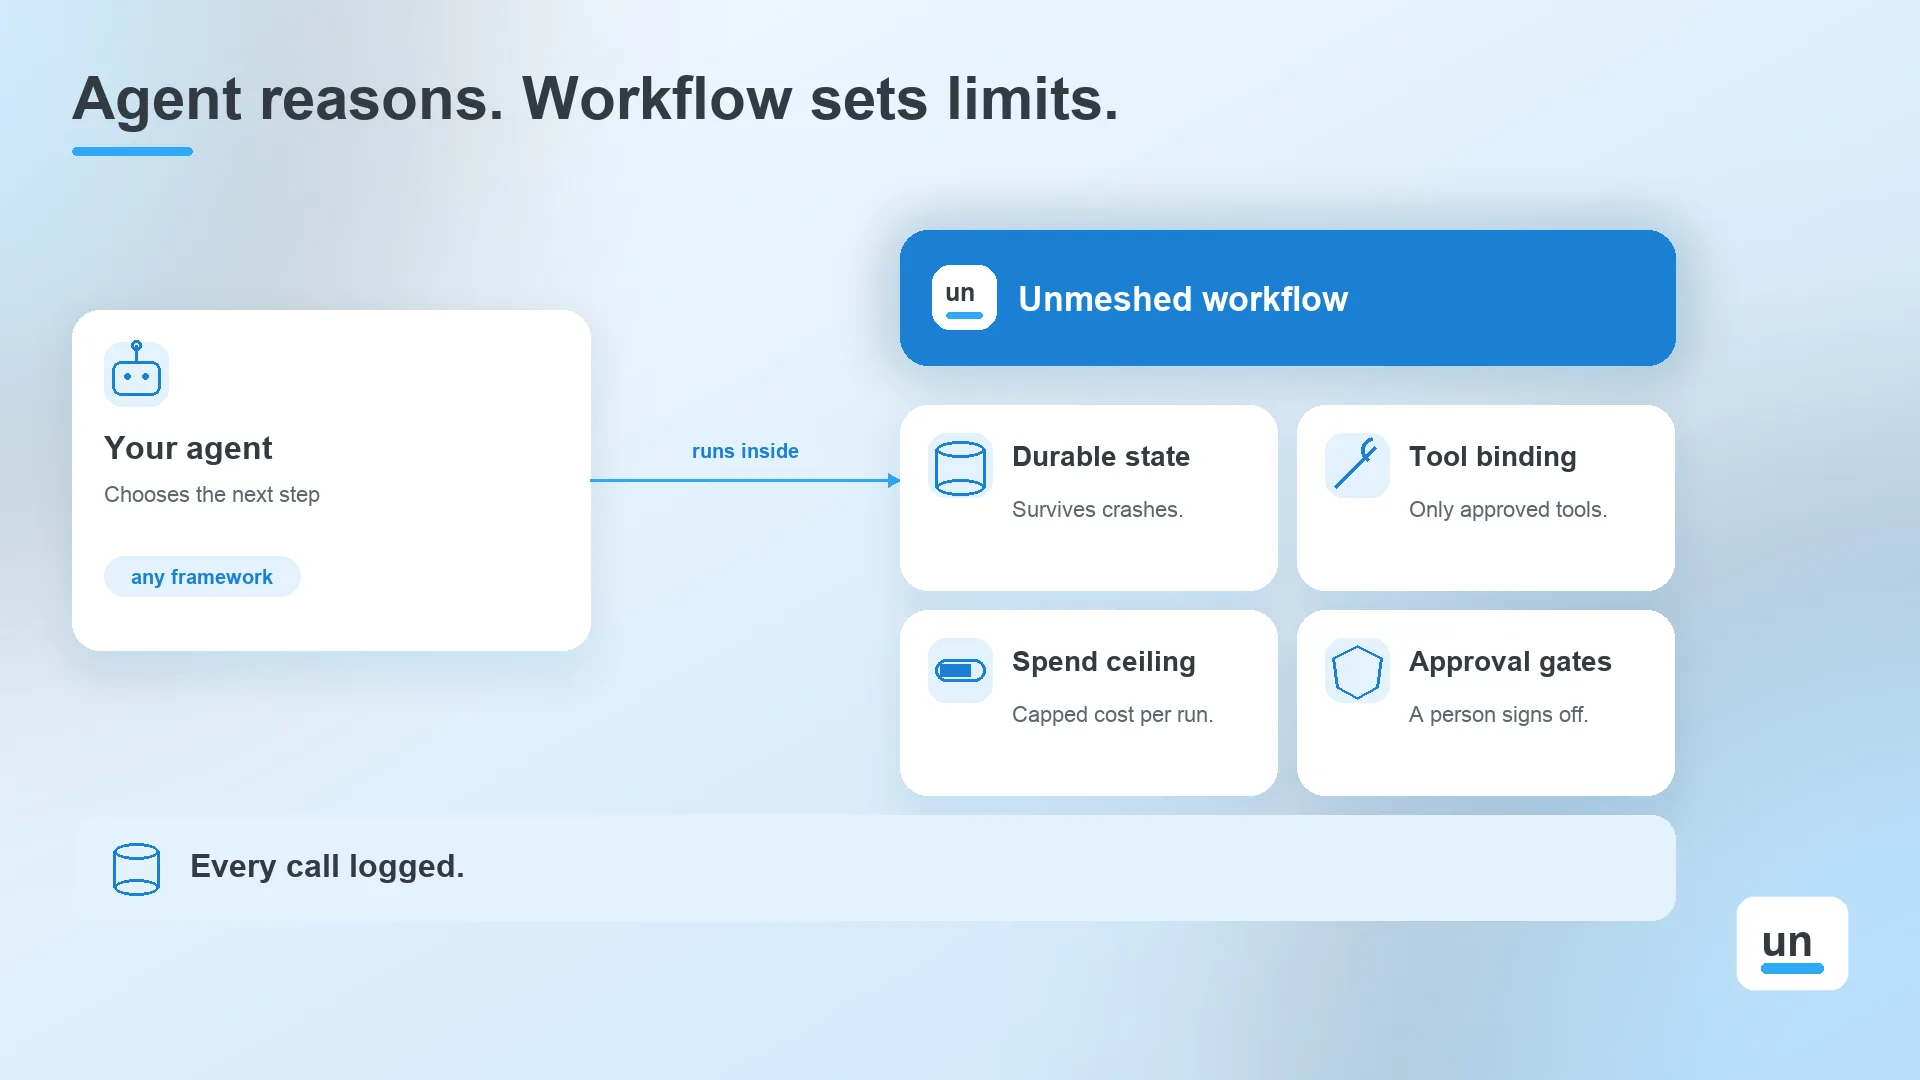Screen dimensions: 1920x1080
Task: Click 'A person signs off.' text
Action: 1498,714
